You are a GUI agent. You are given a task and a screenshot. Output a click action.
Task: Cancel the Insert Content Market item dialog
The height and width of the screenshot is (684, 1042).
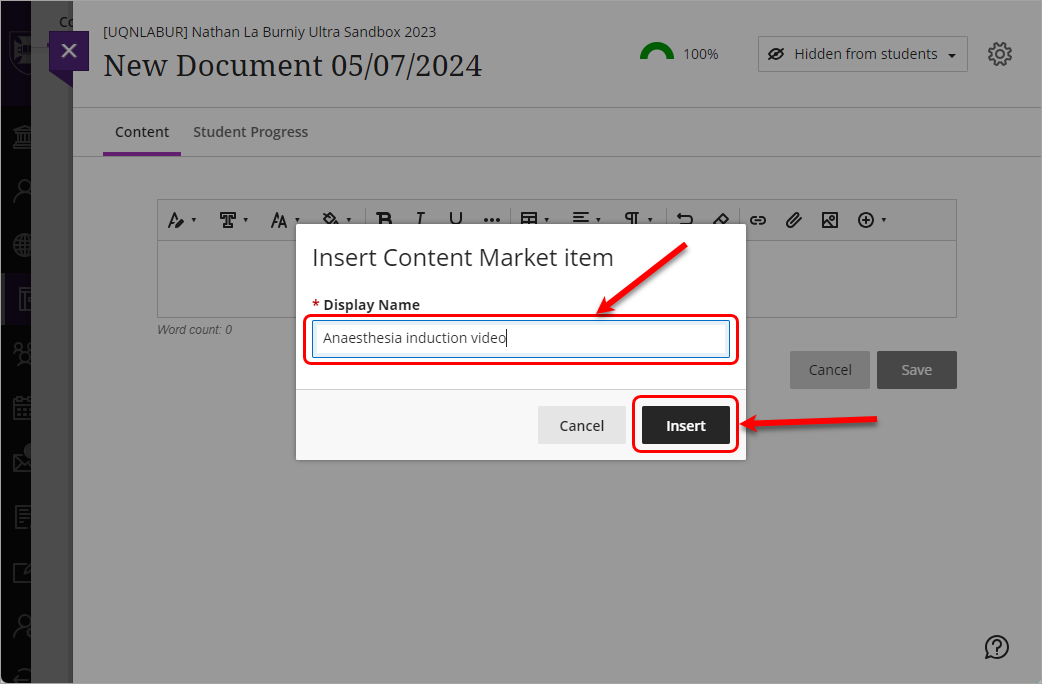[x=581, y=425]
